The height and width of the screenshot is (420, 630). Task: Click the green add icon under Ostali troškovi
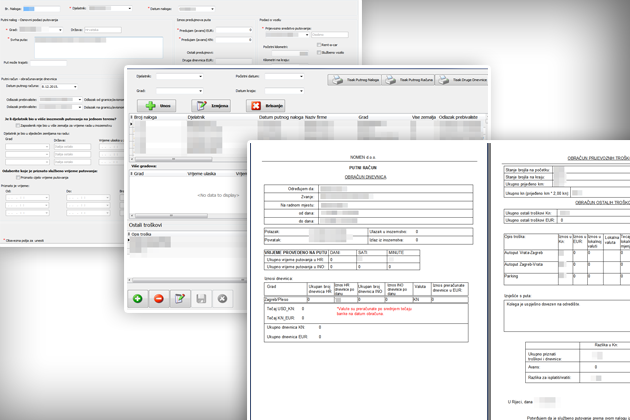click(138, 298)
